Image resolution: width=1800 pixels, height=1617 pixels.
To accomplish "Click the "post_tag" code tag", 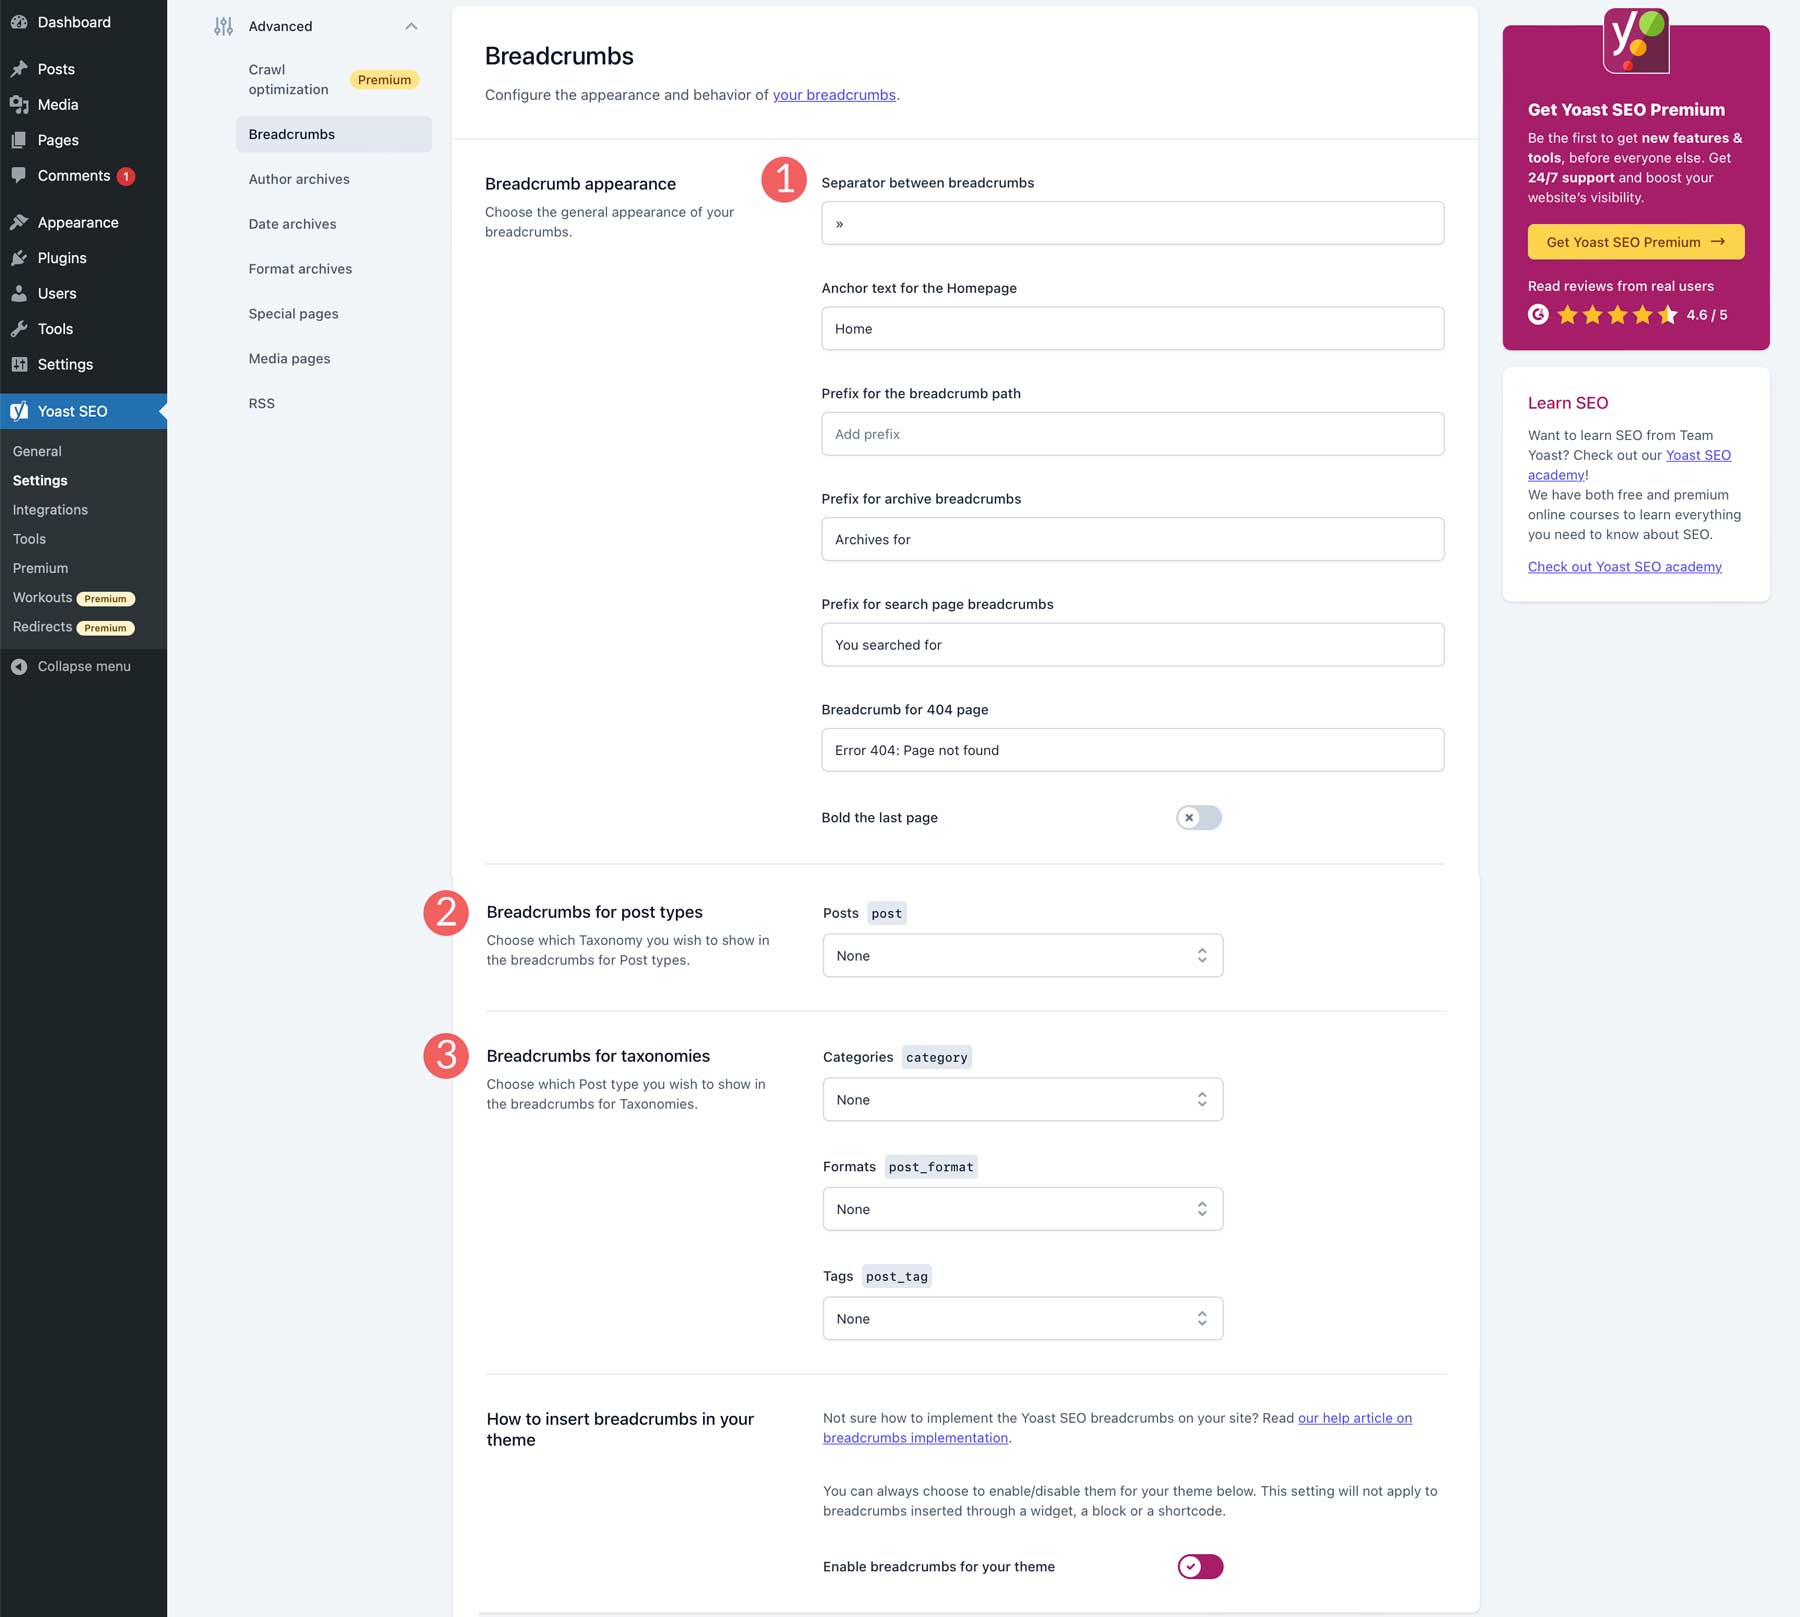I will (x=896, y=1277).
